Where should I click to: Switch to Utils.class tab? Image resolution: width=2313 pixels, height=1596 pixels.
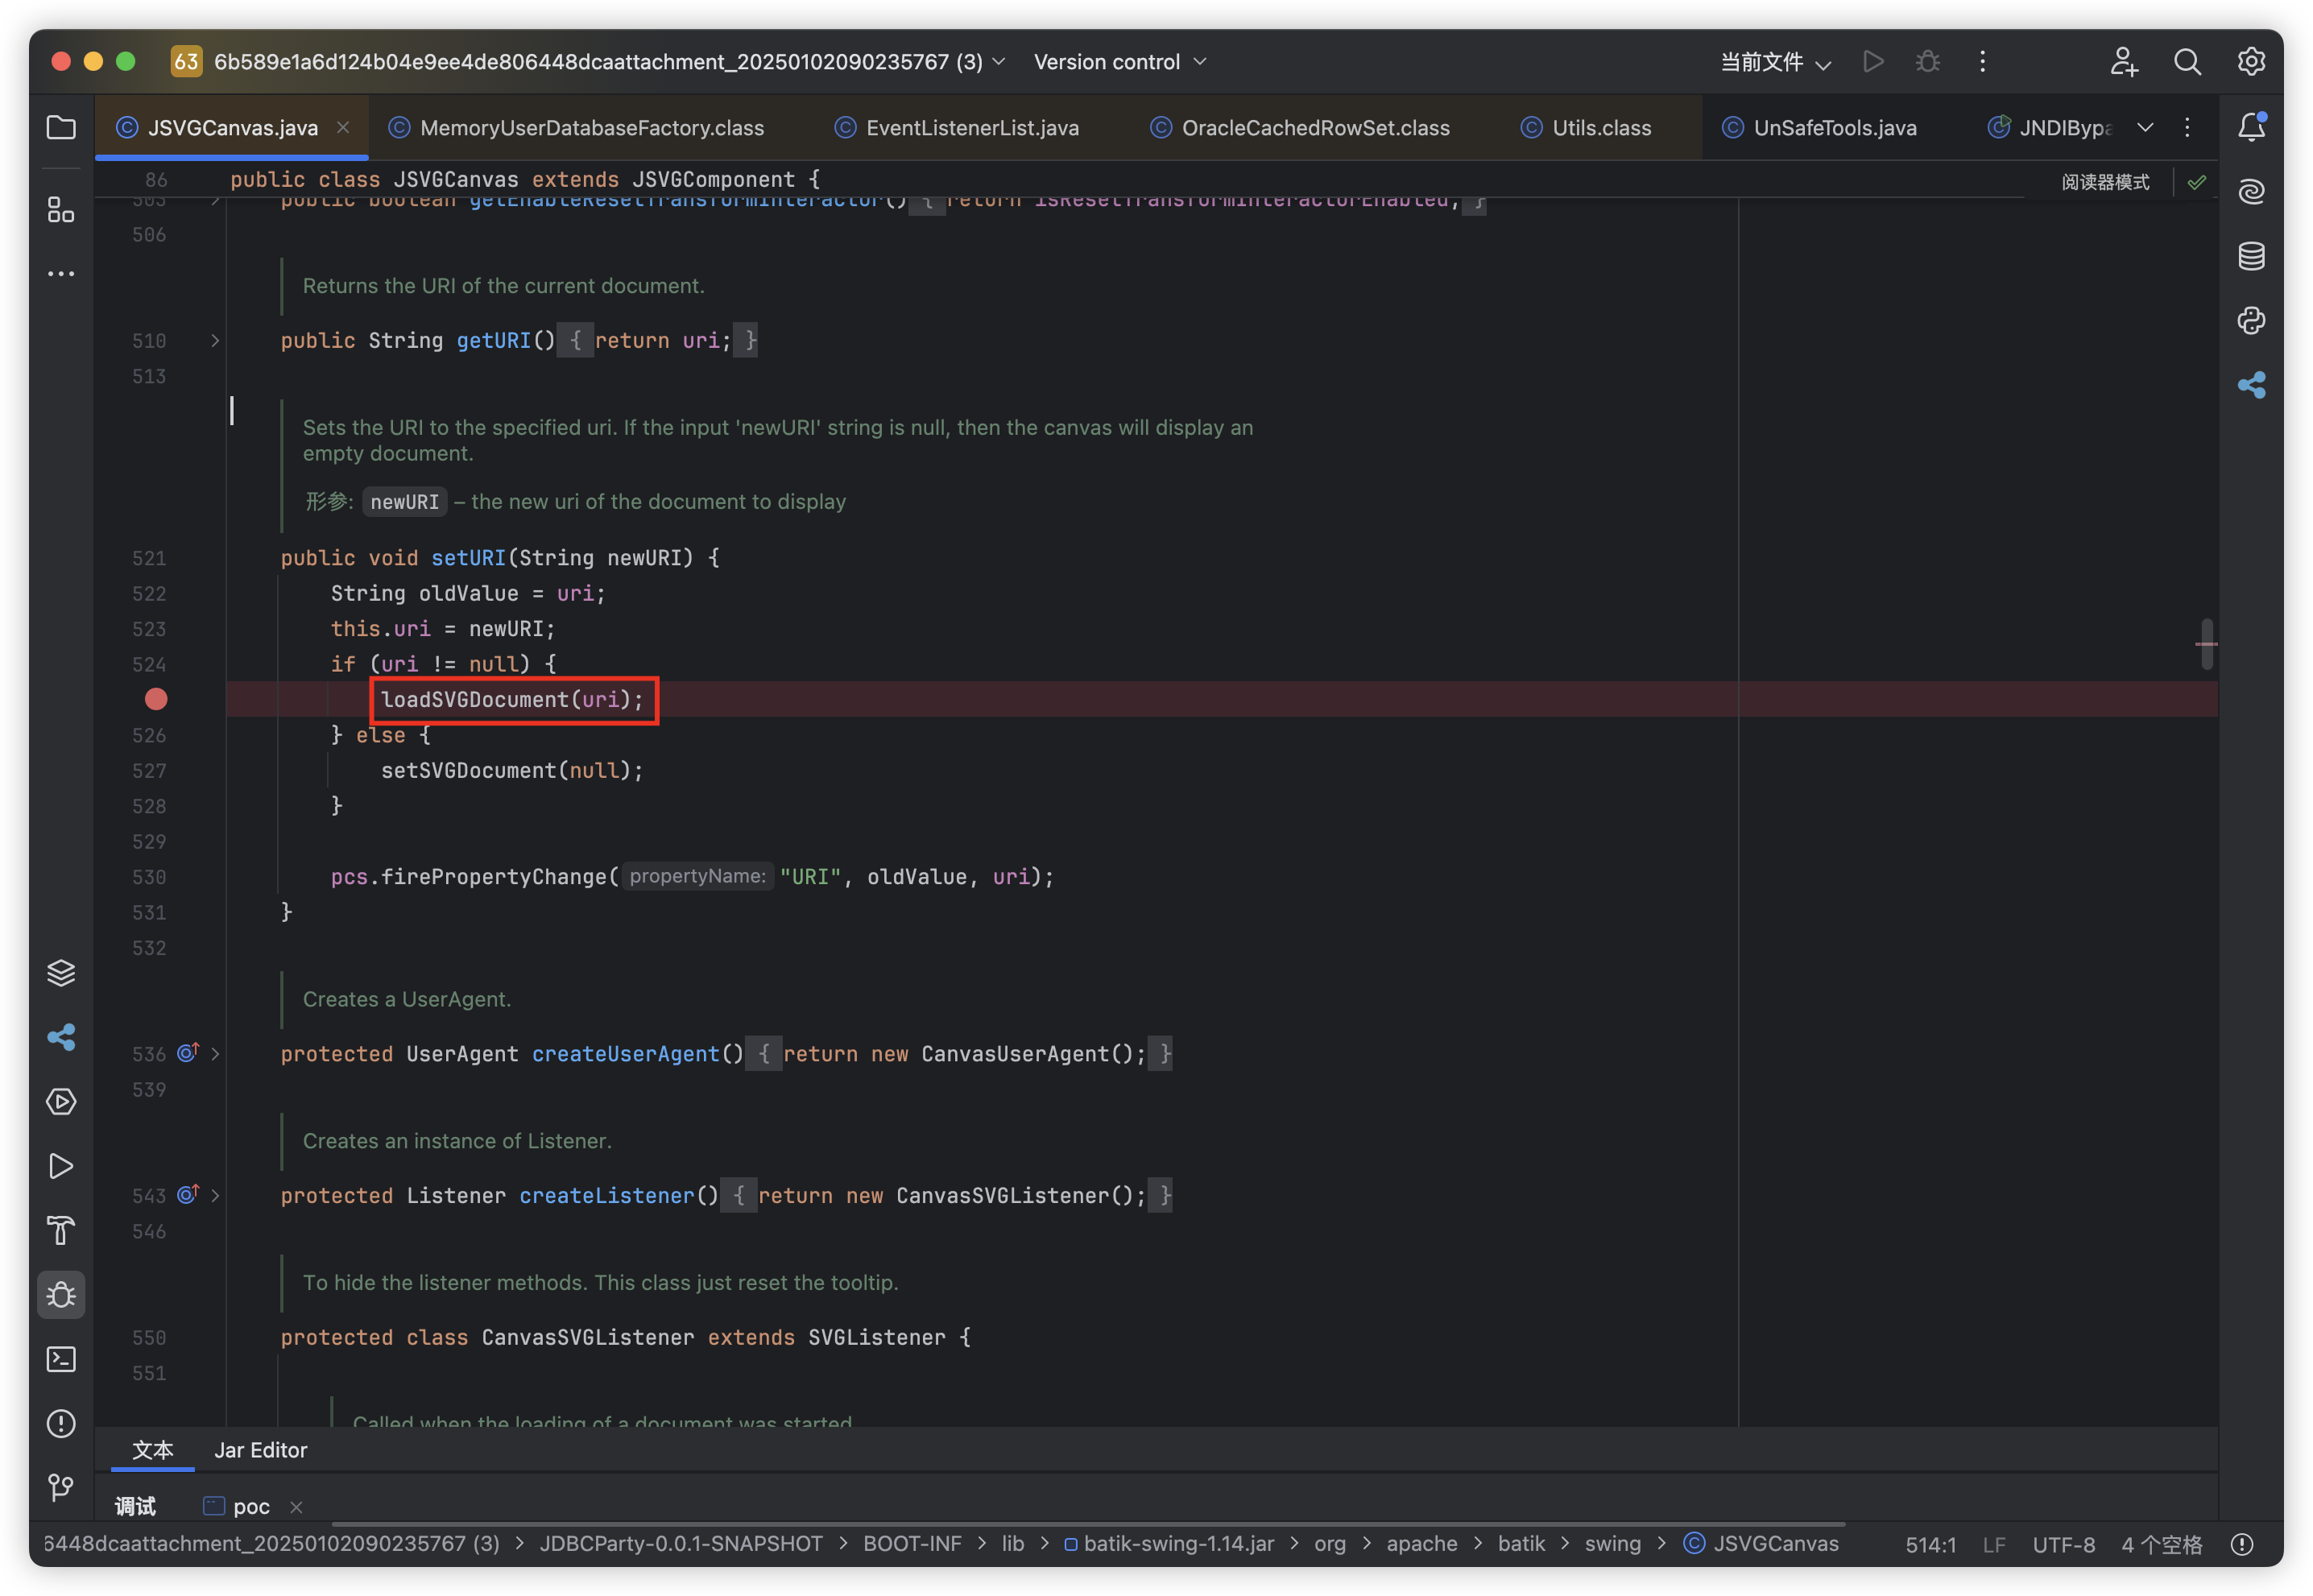[x=1586, y=128]
